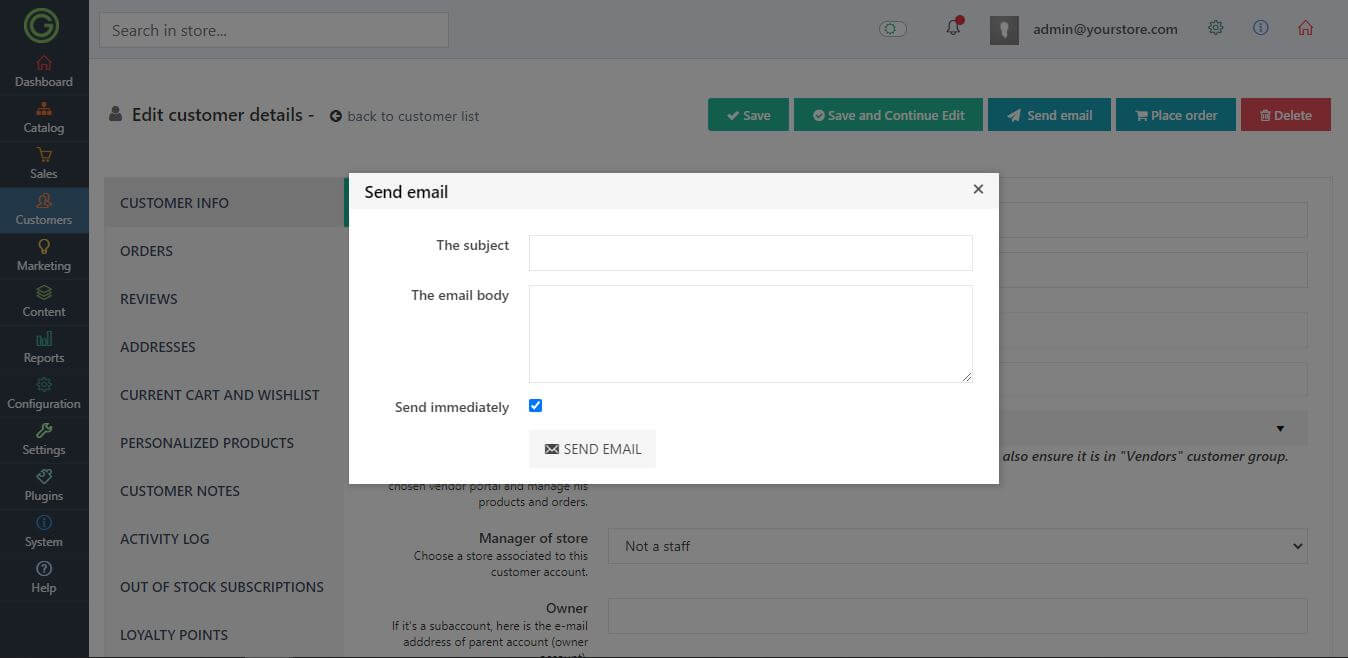Open the Reviews tab
This screenshot has height=658, width=1348.
224,299
